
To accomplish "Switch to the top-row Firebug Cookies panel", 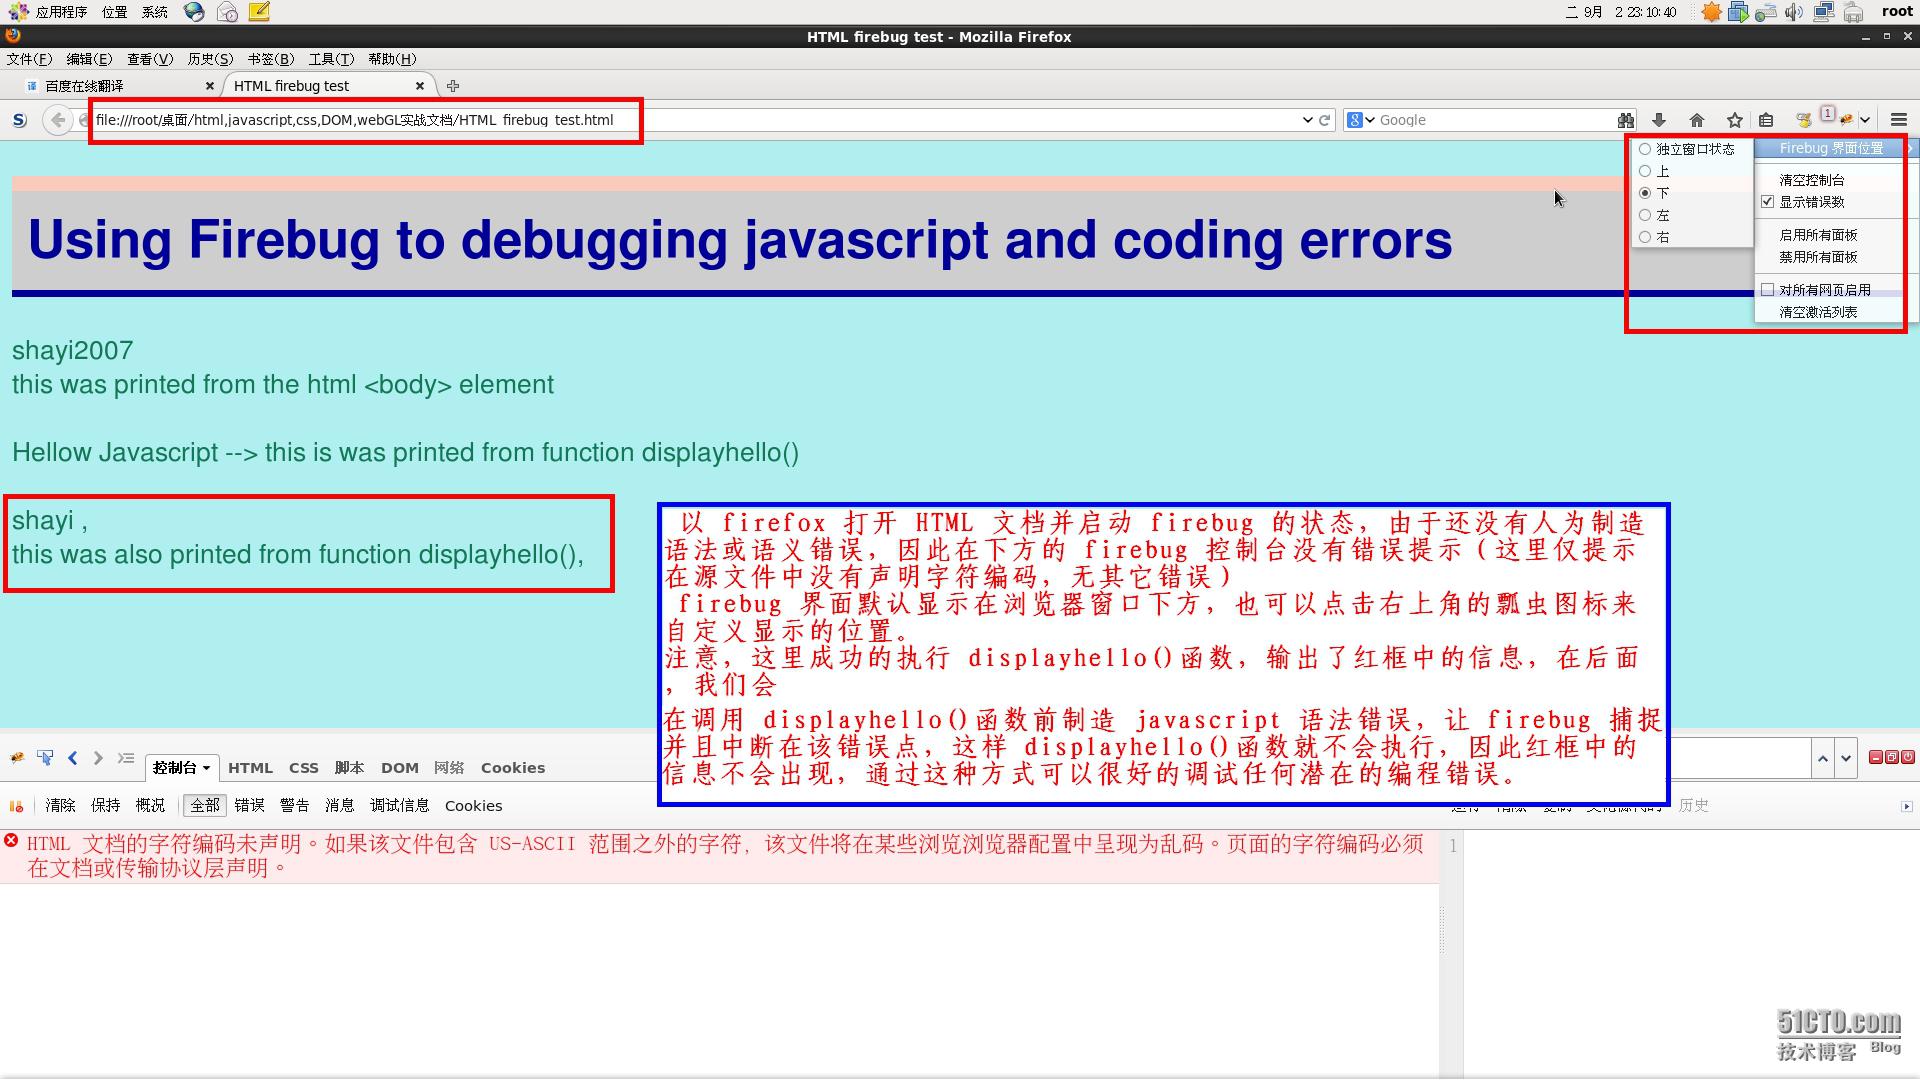I will click(x=513, y=768).
